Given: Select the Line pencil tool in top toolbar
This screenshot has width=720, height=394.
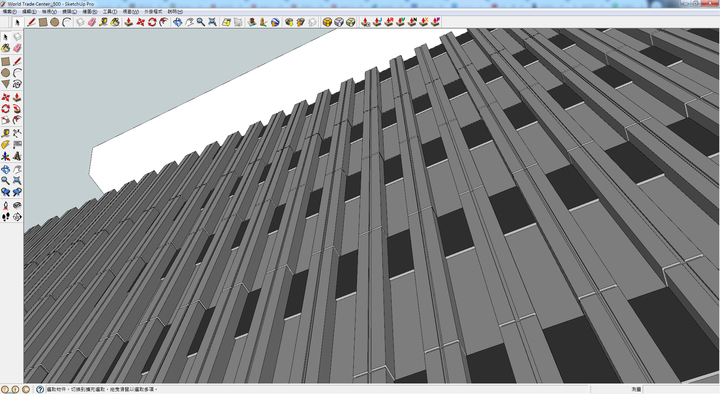Looking at the screenshot, I should 31,22.
